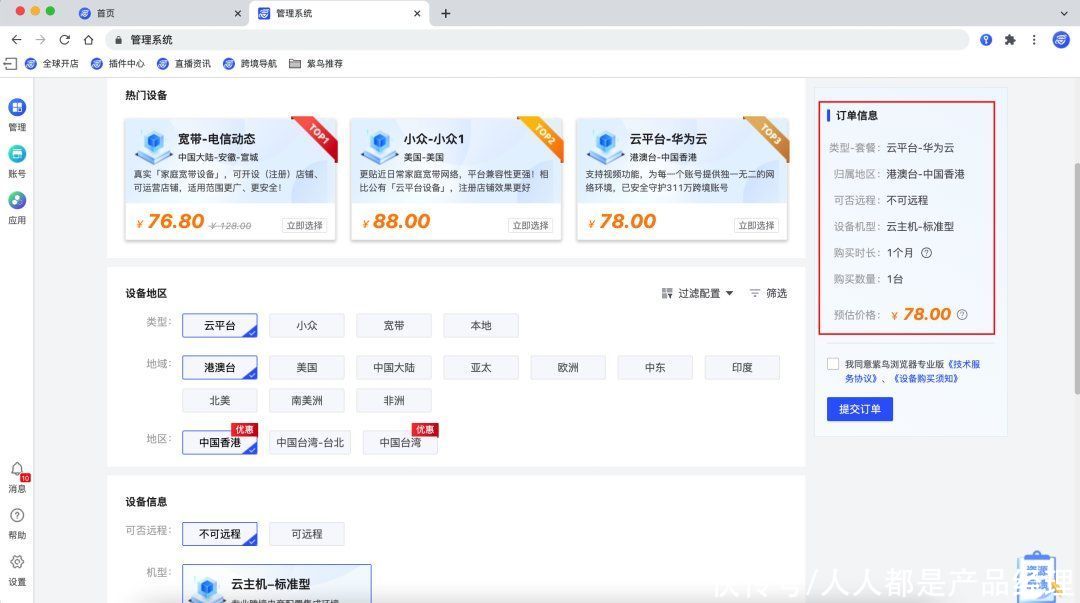The height and width of the screenshot is (603, 1080).
Task: Choose 可远程 remote option
Action: (307, 534)
